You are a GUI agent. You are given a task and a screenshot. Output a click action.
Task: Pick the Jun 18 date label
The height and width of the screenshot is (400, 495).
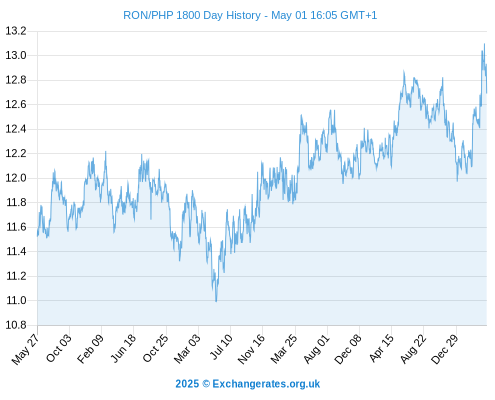point(123,348)
